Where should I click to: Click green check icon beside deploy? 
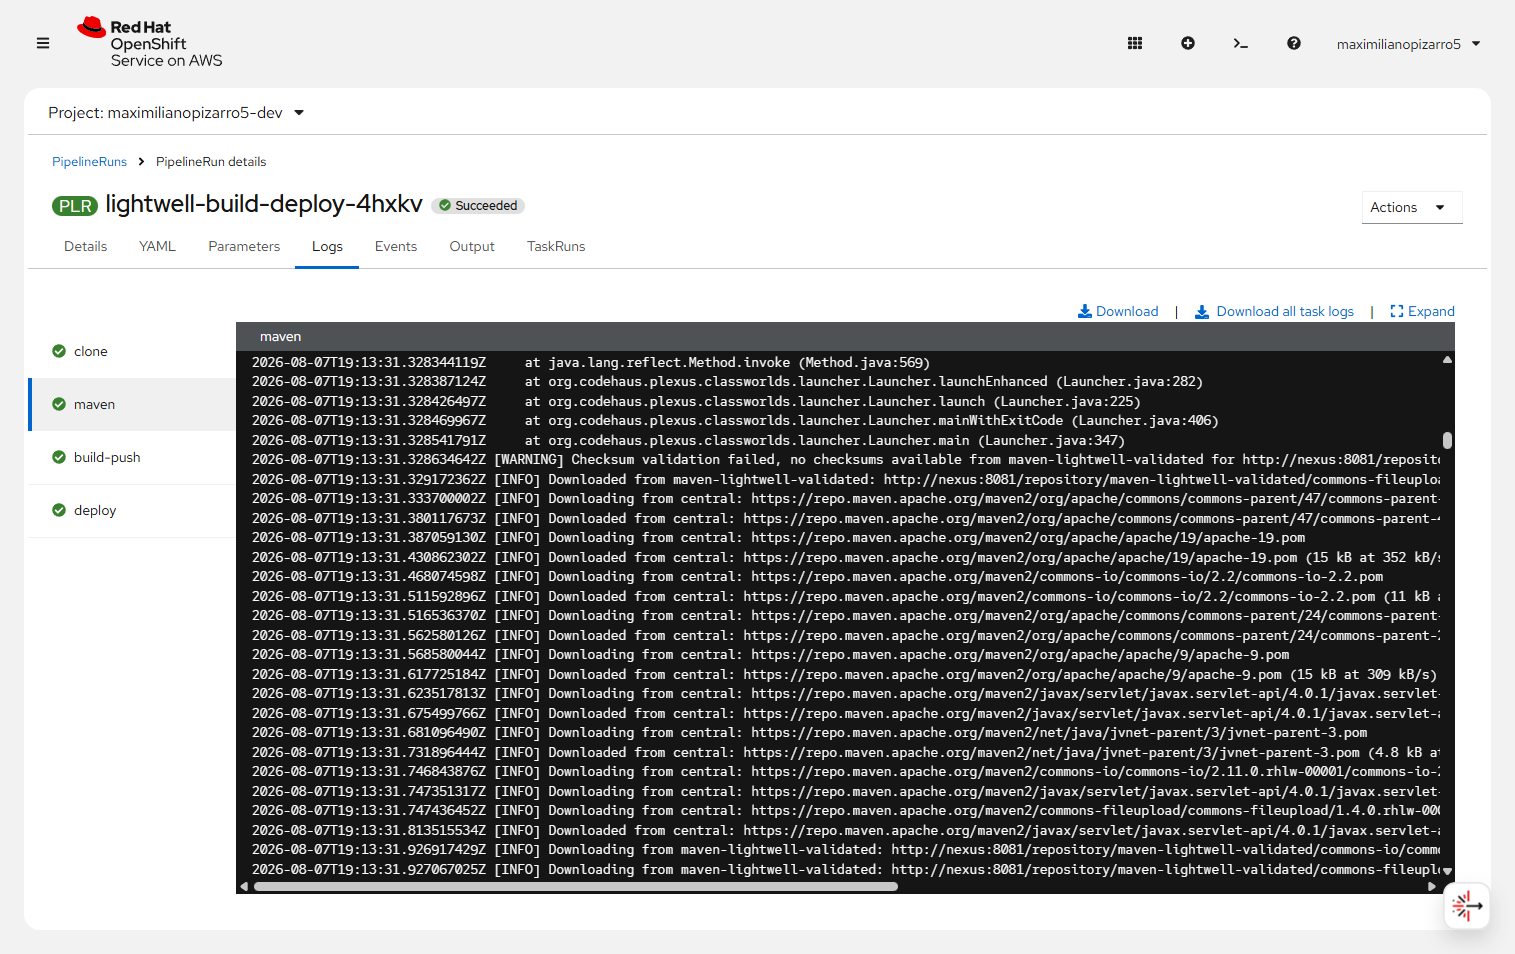pos(59,510)
